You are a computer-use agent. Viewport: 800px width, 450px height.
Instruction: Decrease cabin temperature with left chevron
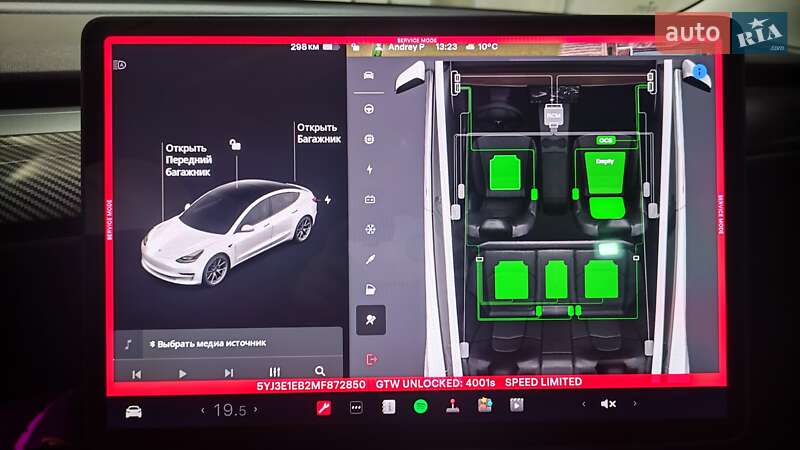(203, 410)
